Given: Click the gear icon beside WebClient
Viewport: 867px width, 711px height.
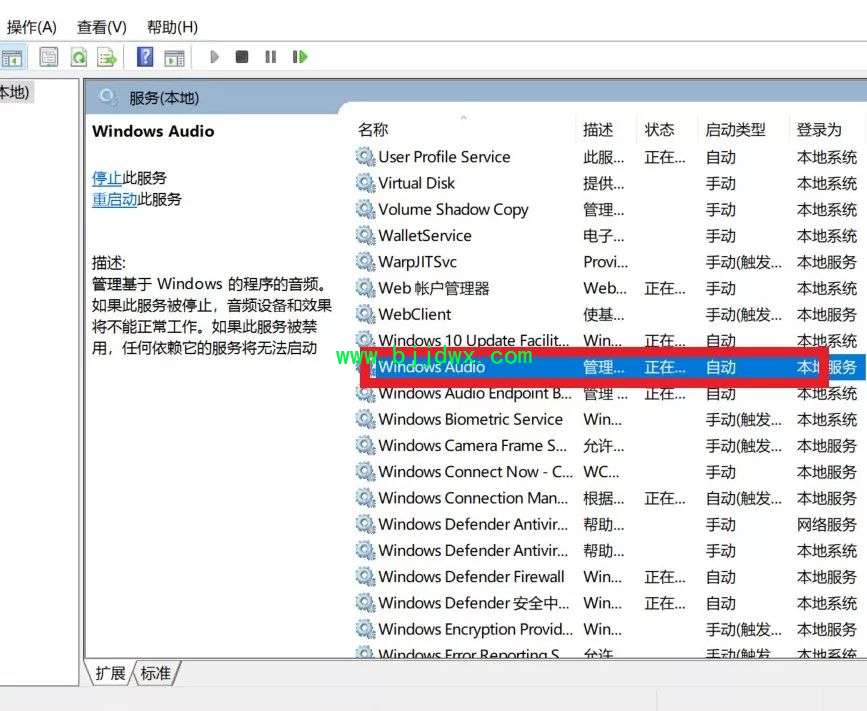Looking at the screenshot, I should point(365,314).
